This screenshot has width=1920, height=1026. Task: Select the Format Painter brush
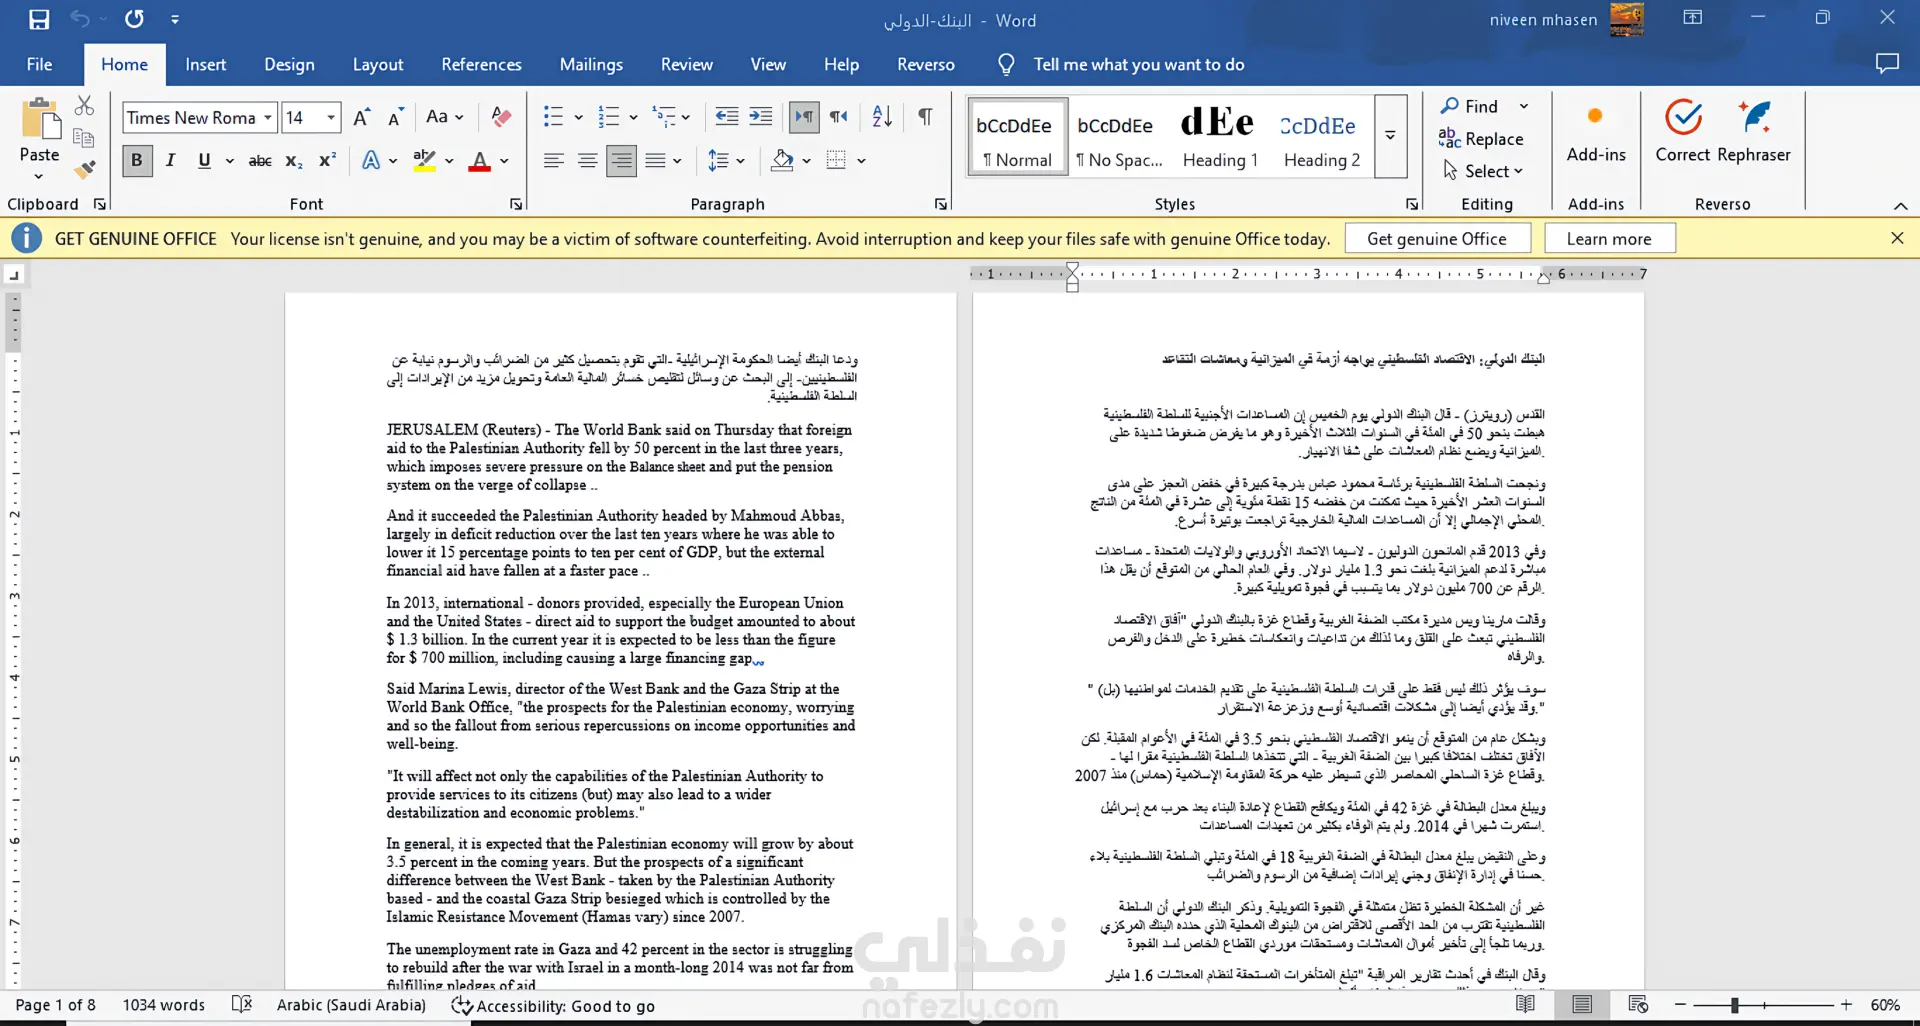pyautogui.click(x=85, y=170)
